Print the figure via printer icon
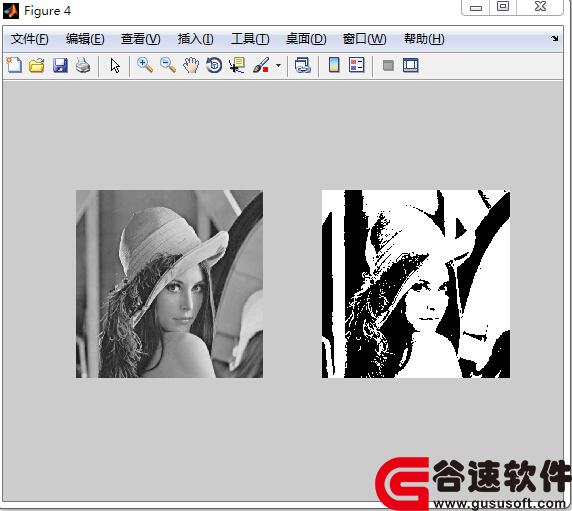The width and height of the screenshot is (572, 511). click(83, 66)
